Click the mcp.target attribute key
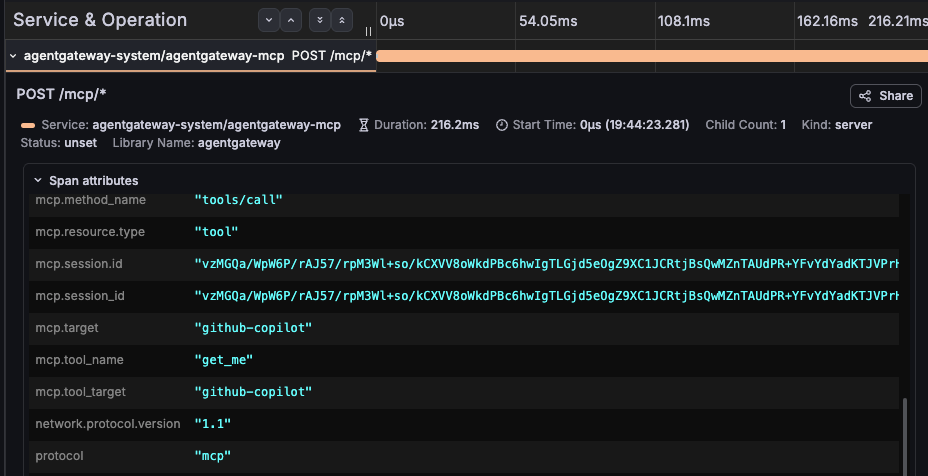The image size is (928, 476). (67, 328)
